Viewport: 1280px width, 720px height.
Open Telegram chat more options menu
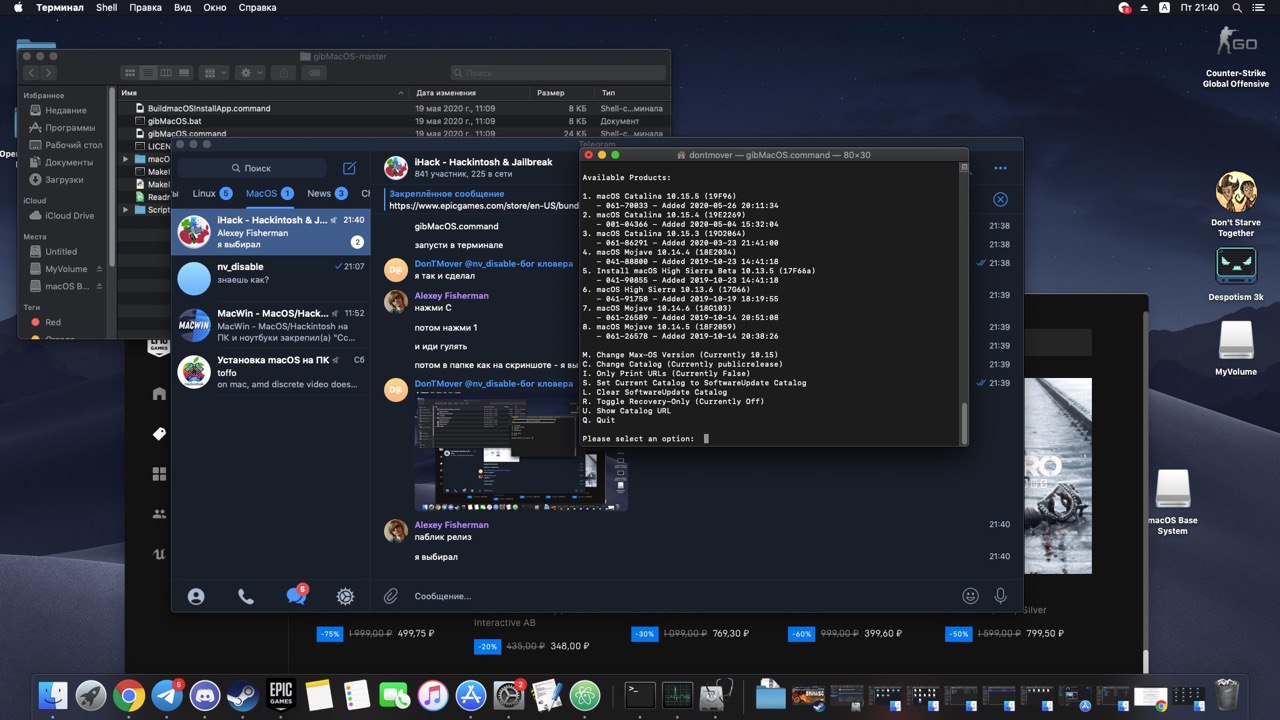point(1000,168)
